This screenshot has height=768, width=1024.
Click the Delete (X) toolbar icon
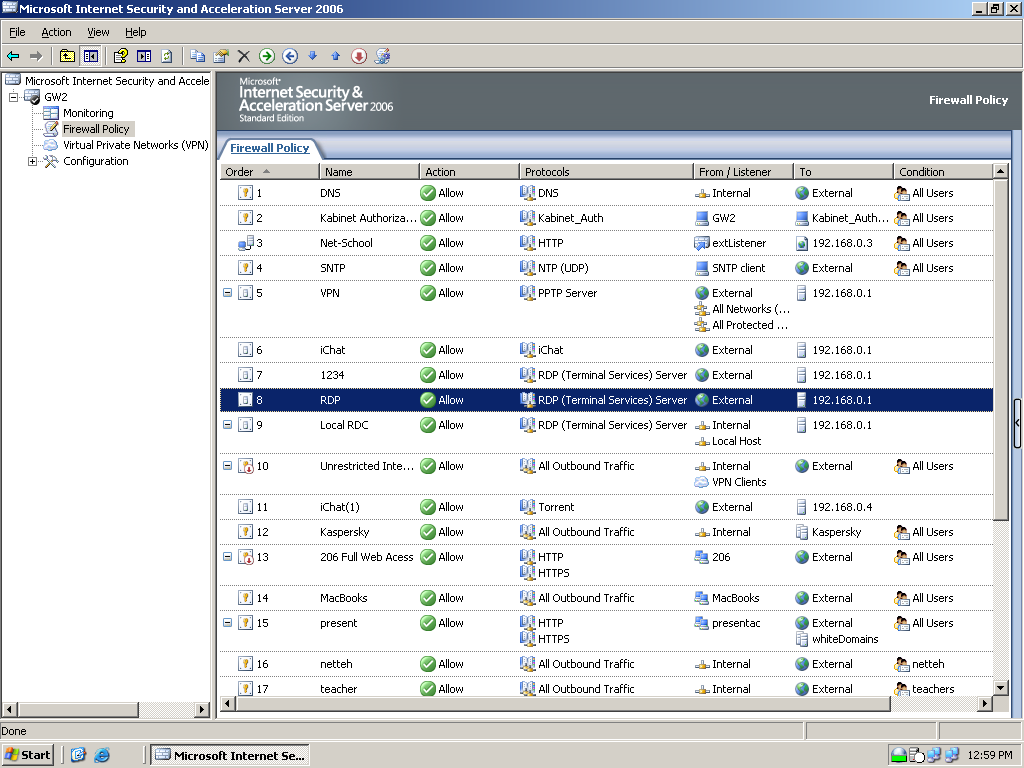[x=243, y=56]
